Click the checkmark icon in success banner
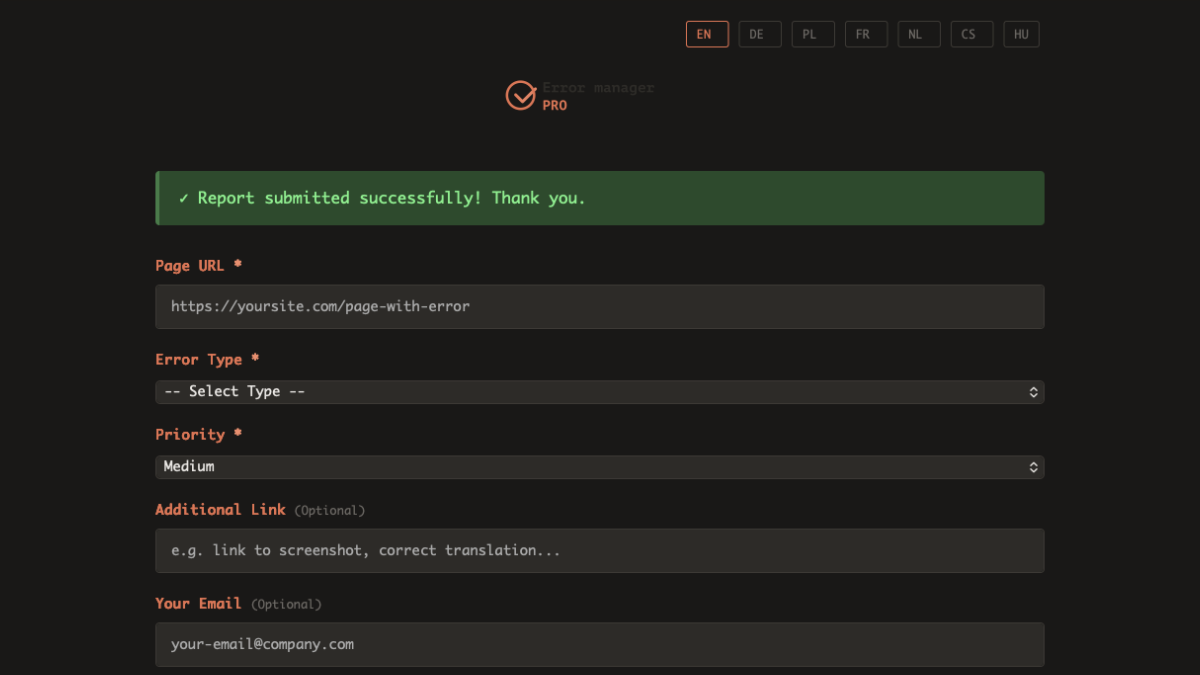 click(182, 197)
